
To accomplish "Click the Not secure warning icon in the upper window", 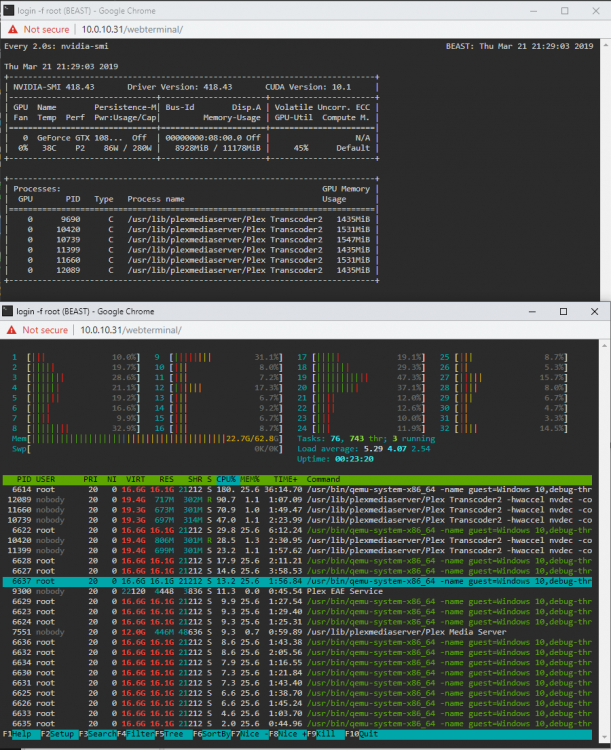I will tap(12, 29).
